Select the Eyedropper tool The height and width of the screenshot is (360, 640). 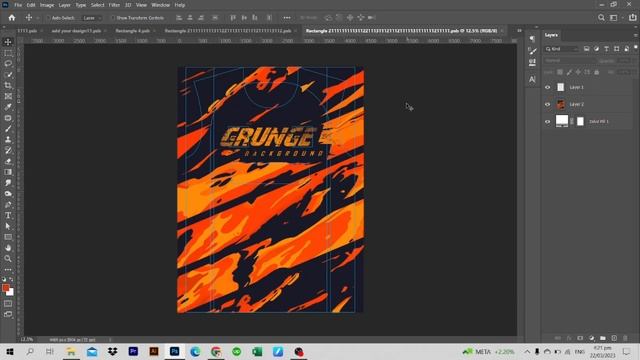[8, 107]
